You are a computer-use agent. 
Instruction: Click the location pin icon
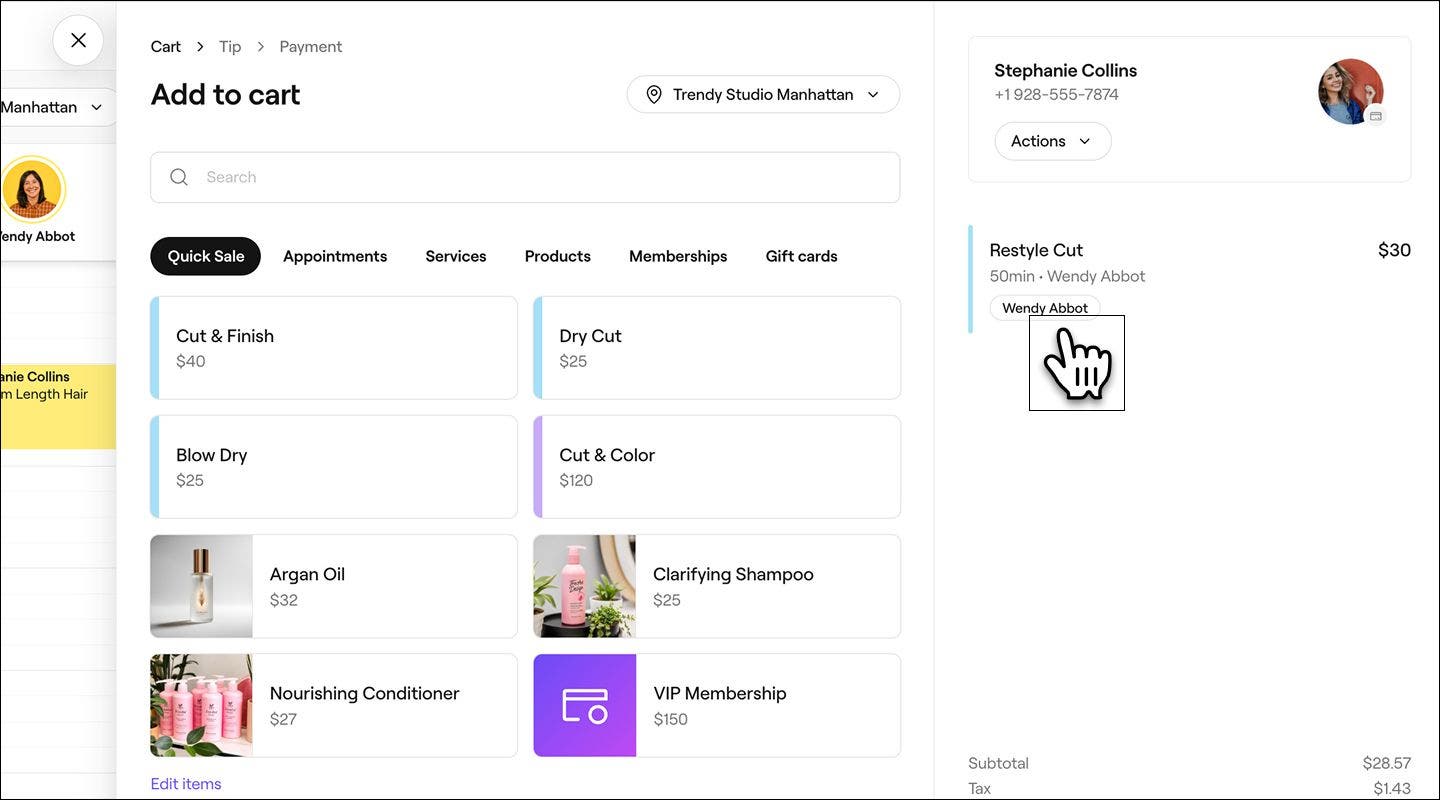654,95
